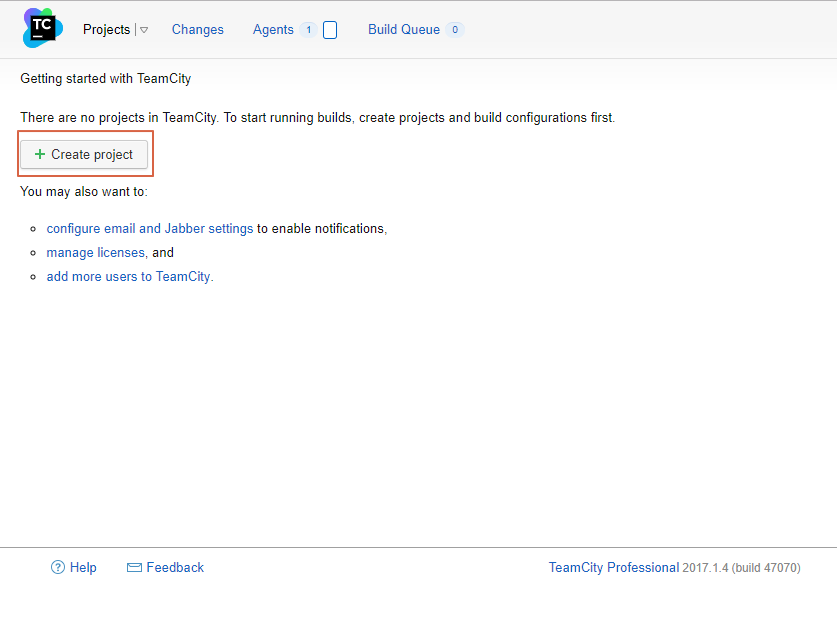Open the Agents tab

273,29
